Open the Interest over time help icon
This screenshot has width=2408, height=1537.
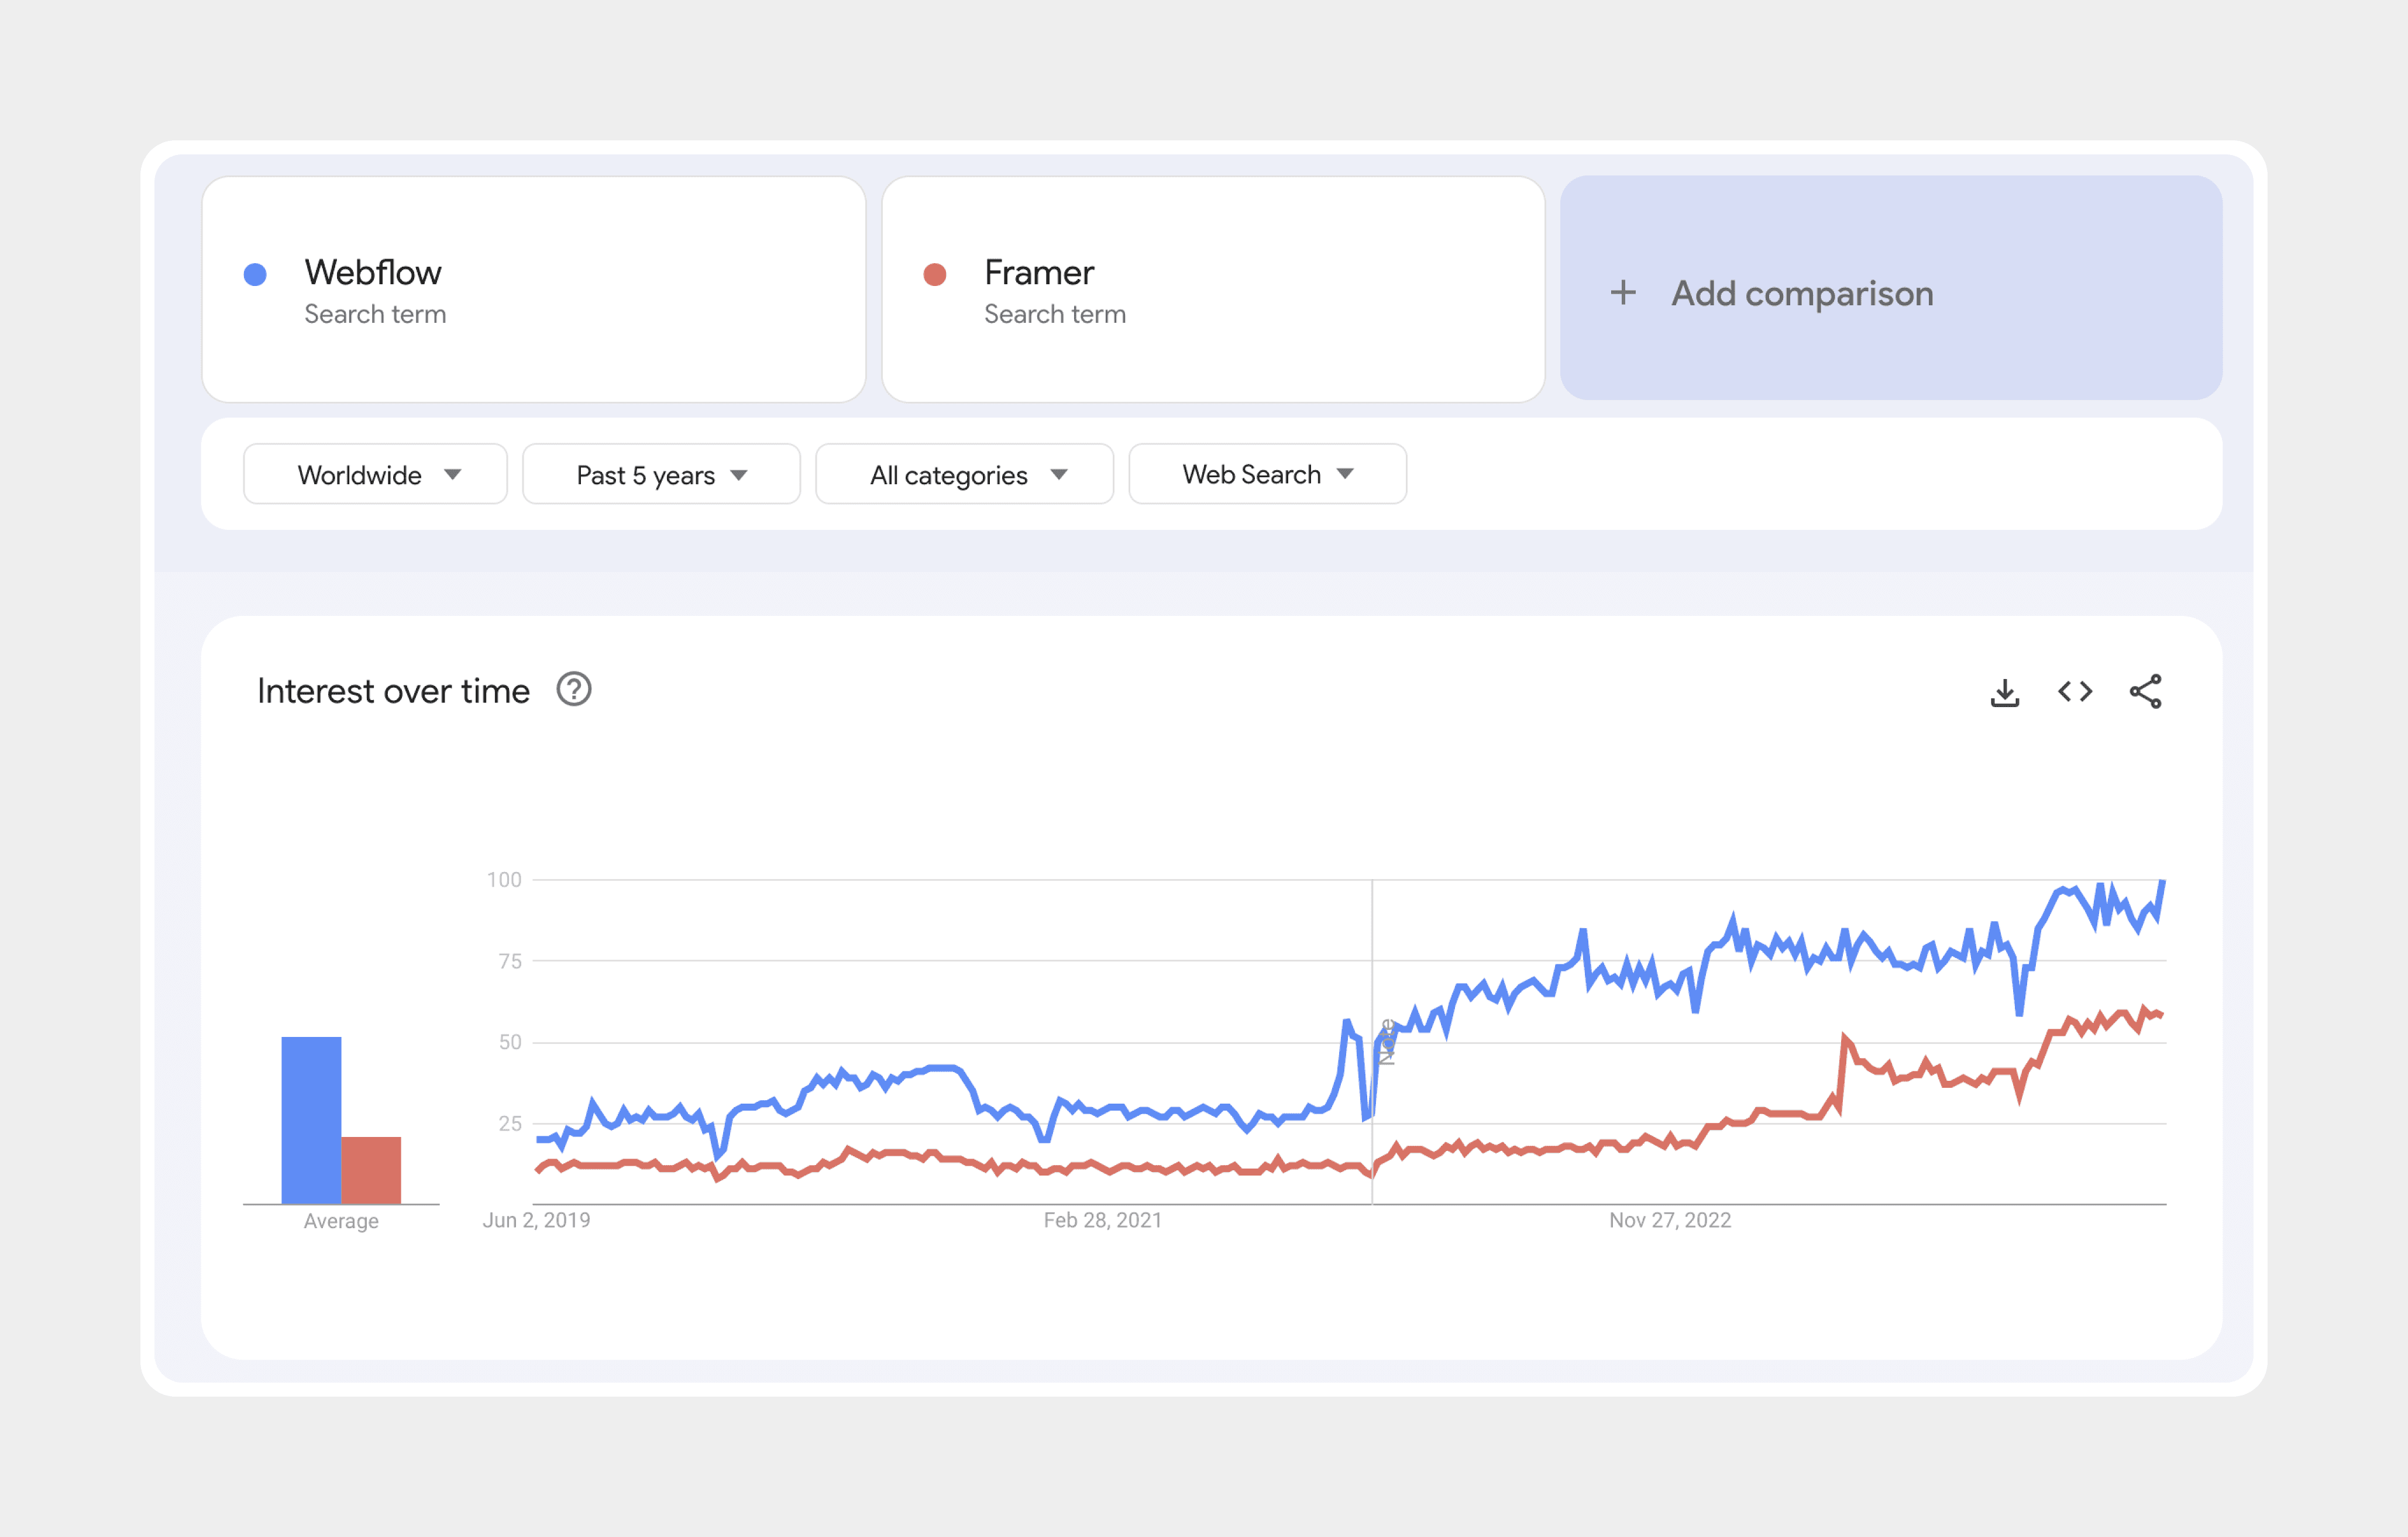point(574,690)
